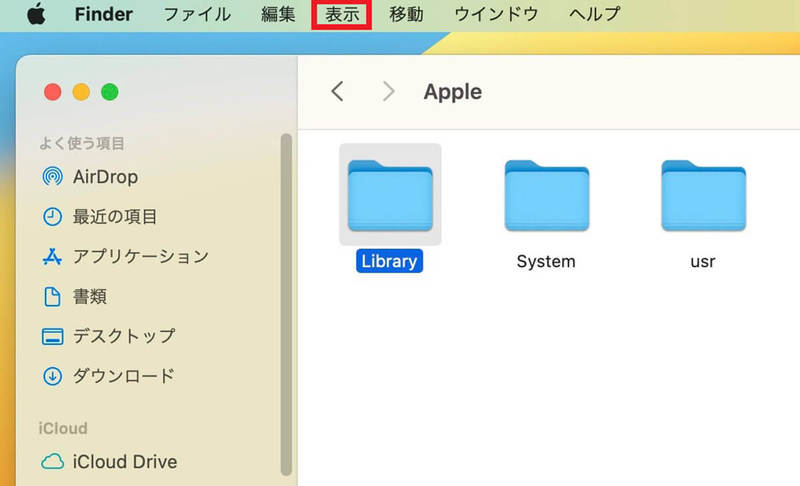
Task: Click the AirDrop sidebar icon
Action: [53, 176]
